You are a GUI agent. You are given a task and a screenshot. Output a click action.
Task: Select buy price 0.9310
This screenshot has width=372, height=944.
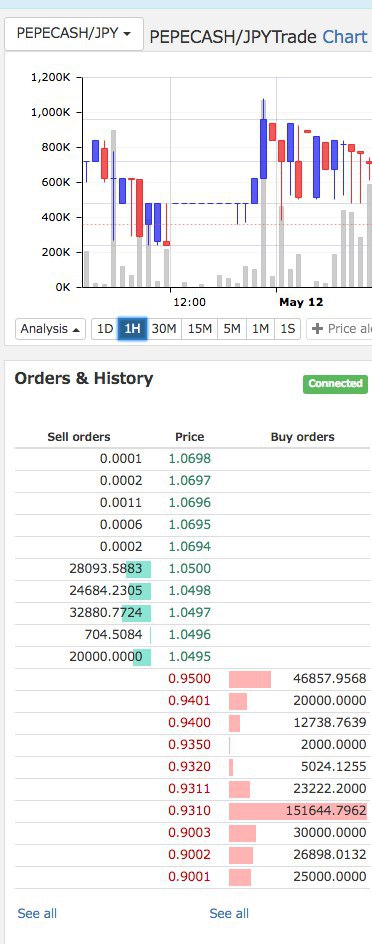[190, 810]
